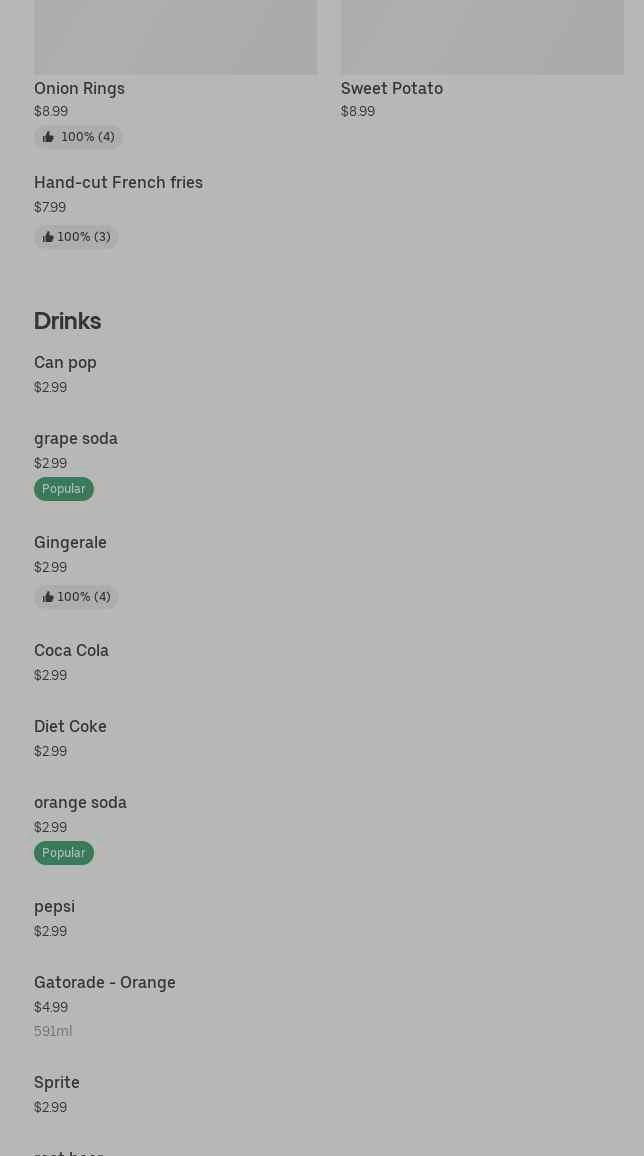Click thumbs-up icon under Gingerale
Screen dimensions: 644x1156
coord(47,597)
